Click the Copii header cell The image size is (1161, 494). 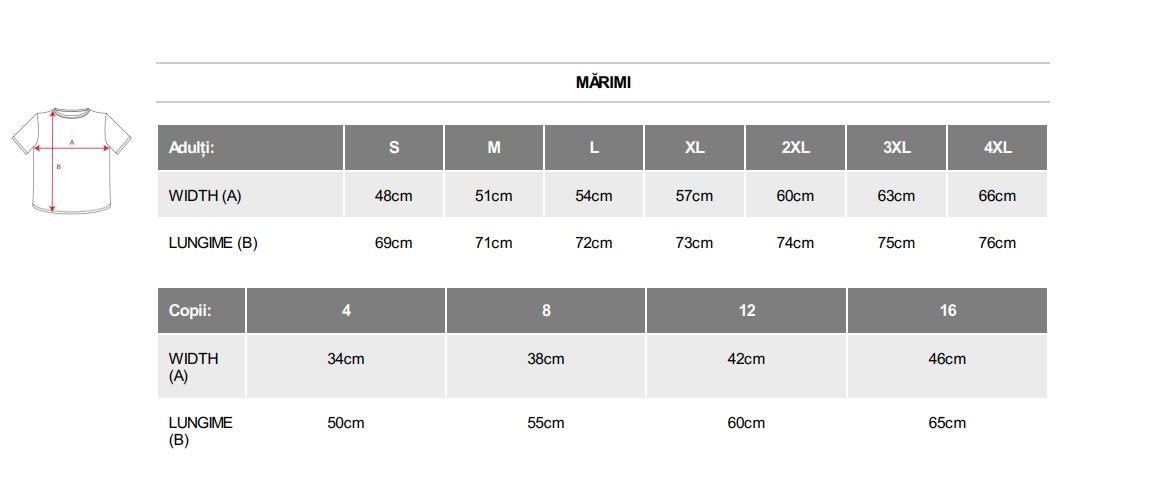coord(201,310)
